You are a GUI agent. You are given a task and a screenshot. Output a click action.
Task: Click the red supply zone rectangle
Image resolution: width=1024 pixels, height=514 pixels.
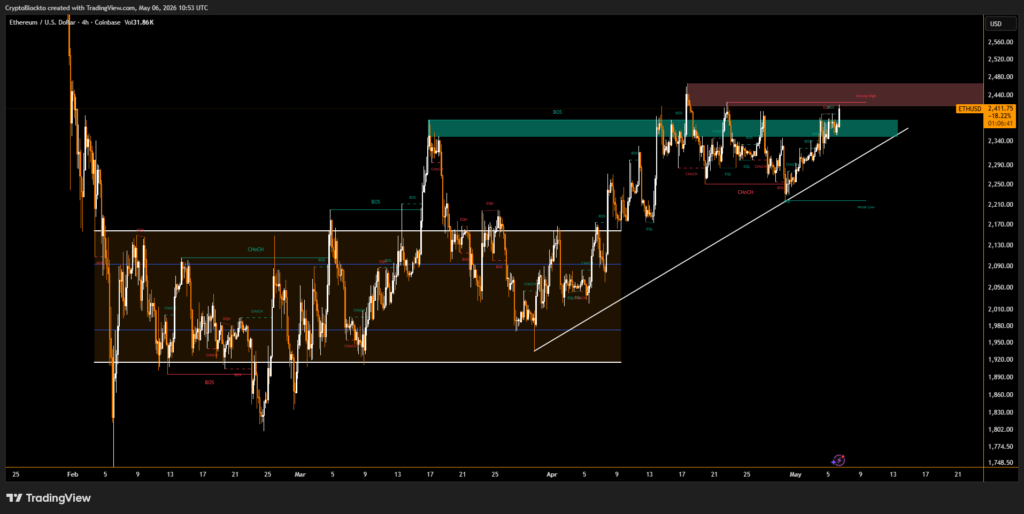point(834,95)
